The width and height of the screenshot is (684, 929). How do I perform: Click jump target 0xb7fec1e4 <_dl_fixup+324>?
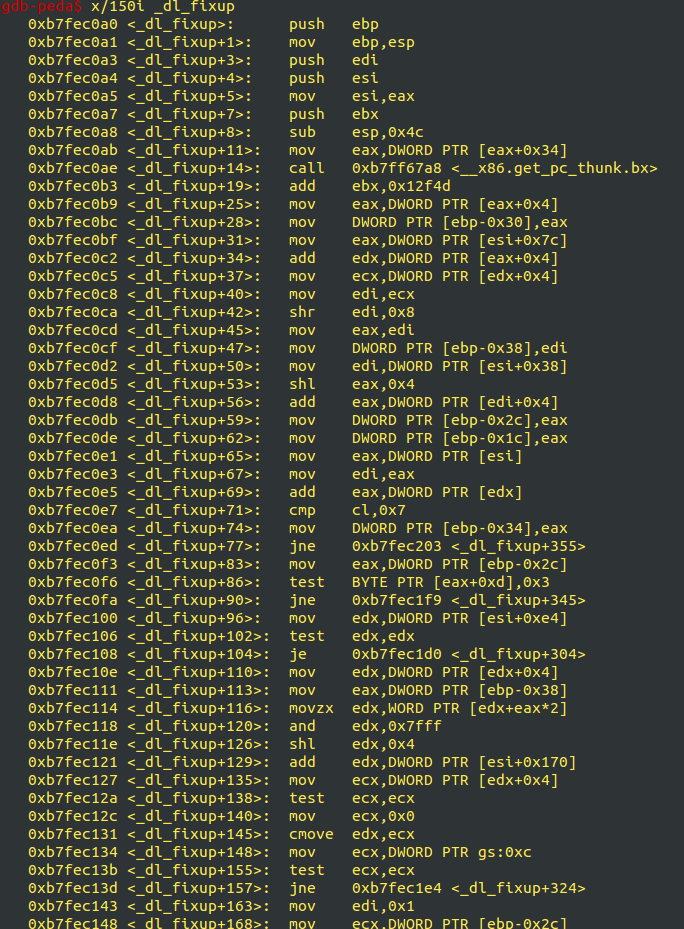[x=469, y=888]
